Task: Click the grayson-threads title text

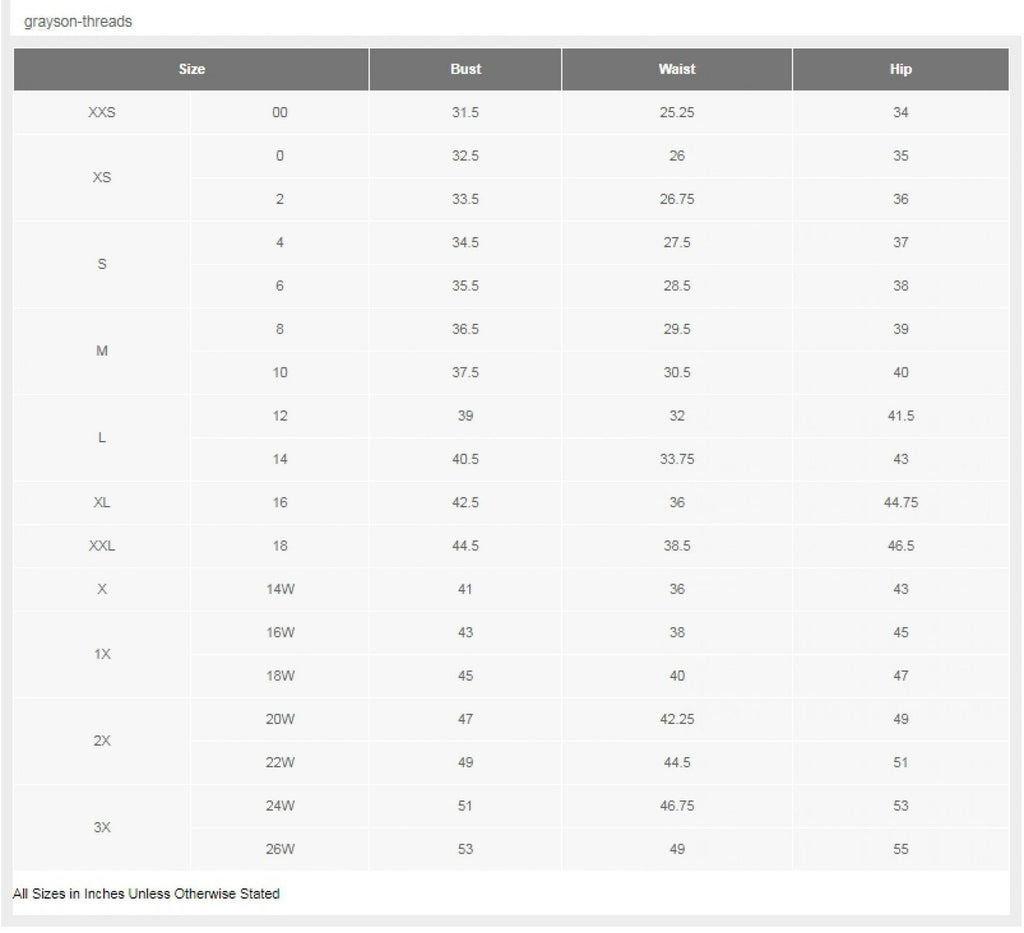Action: click(78, 21)
